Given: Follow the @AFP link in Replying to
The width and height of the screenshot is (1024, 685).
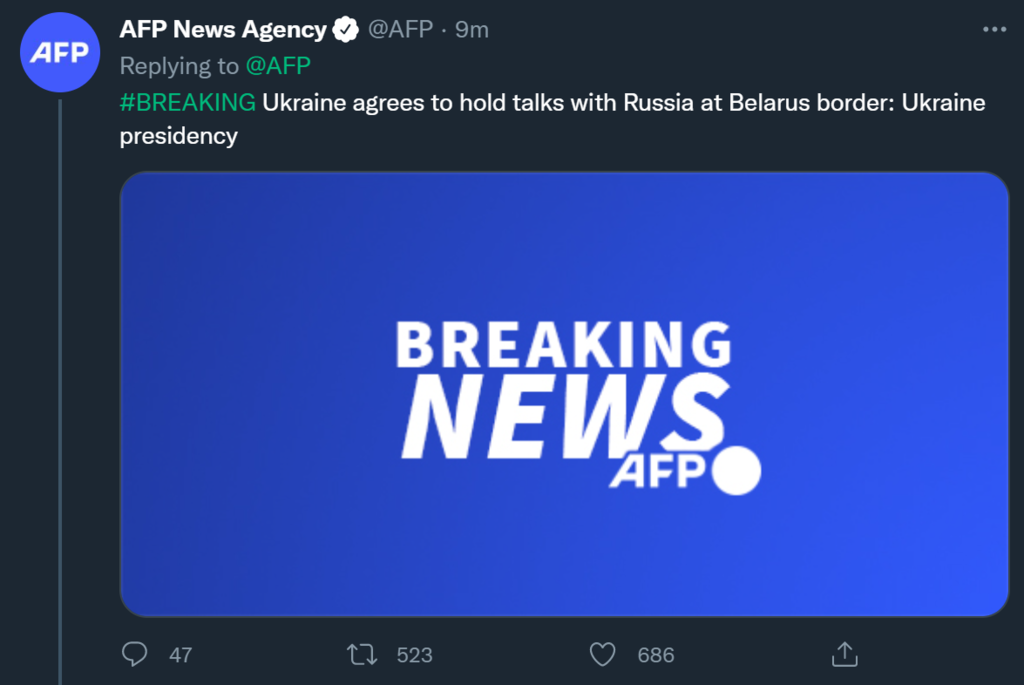Looking at the screenshot, I should 278,66.
